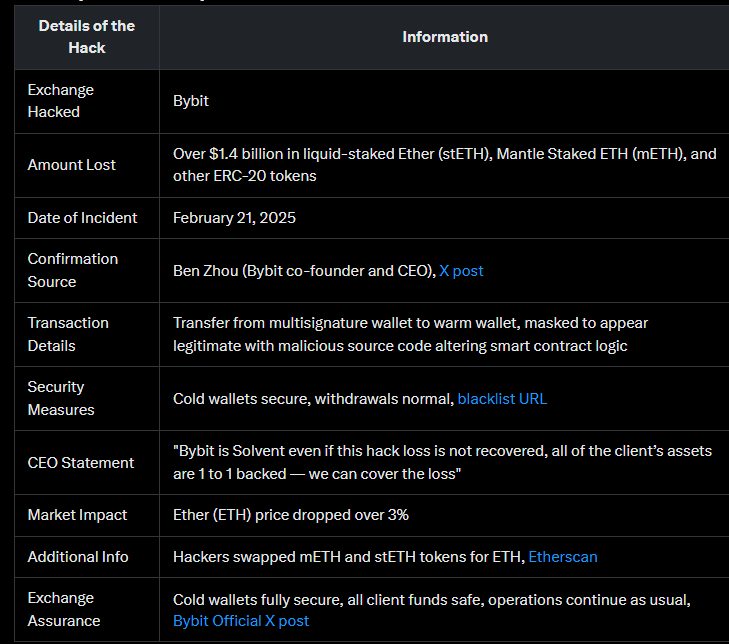Select the 'Transaction Details' row label
729x644 pixels.
click(68, 334)
